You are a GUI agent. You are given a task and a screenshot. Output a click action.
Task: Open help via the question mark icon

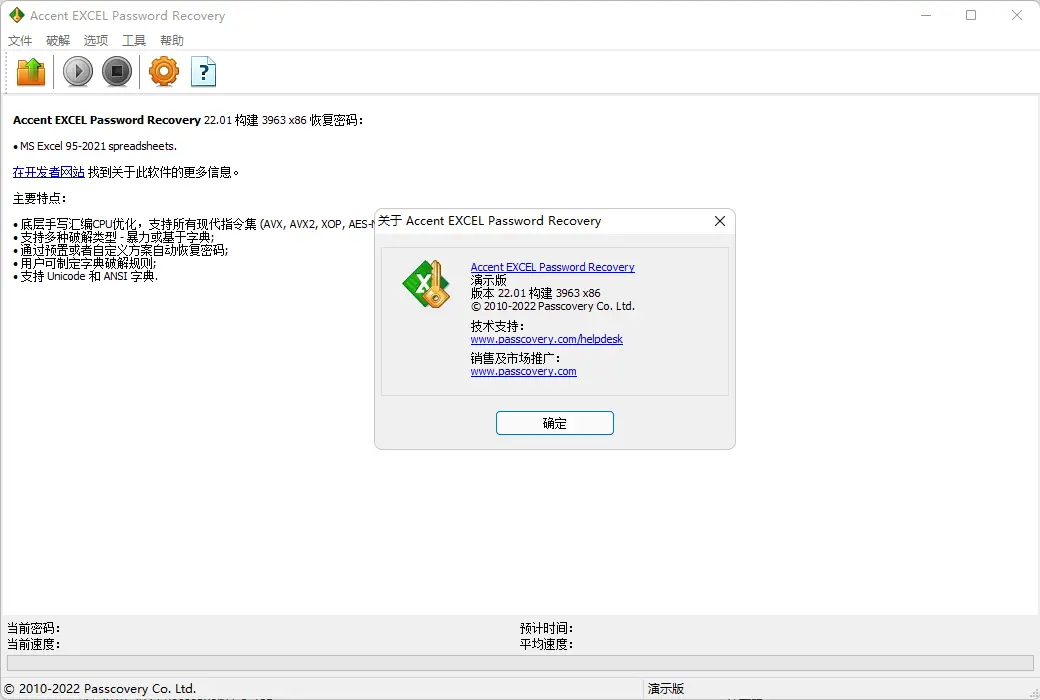pos(204,72)
